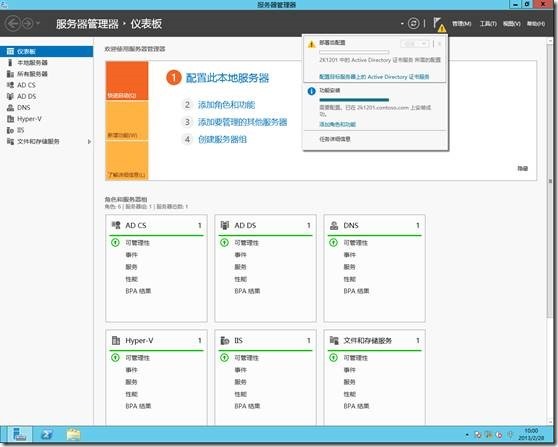Click the DNS role tile header
558x447 pixels.
pos(374,225)
